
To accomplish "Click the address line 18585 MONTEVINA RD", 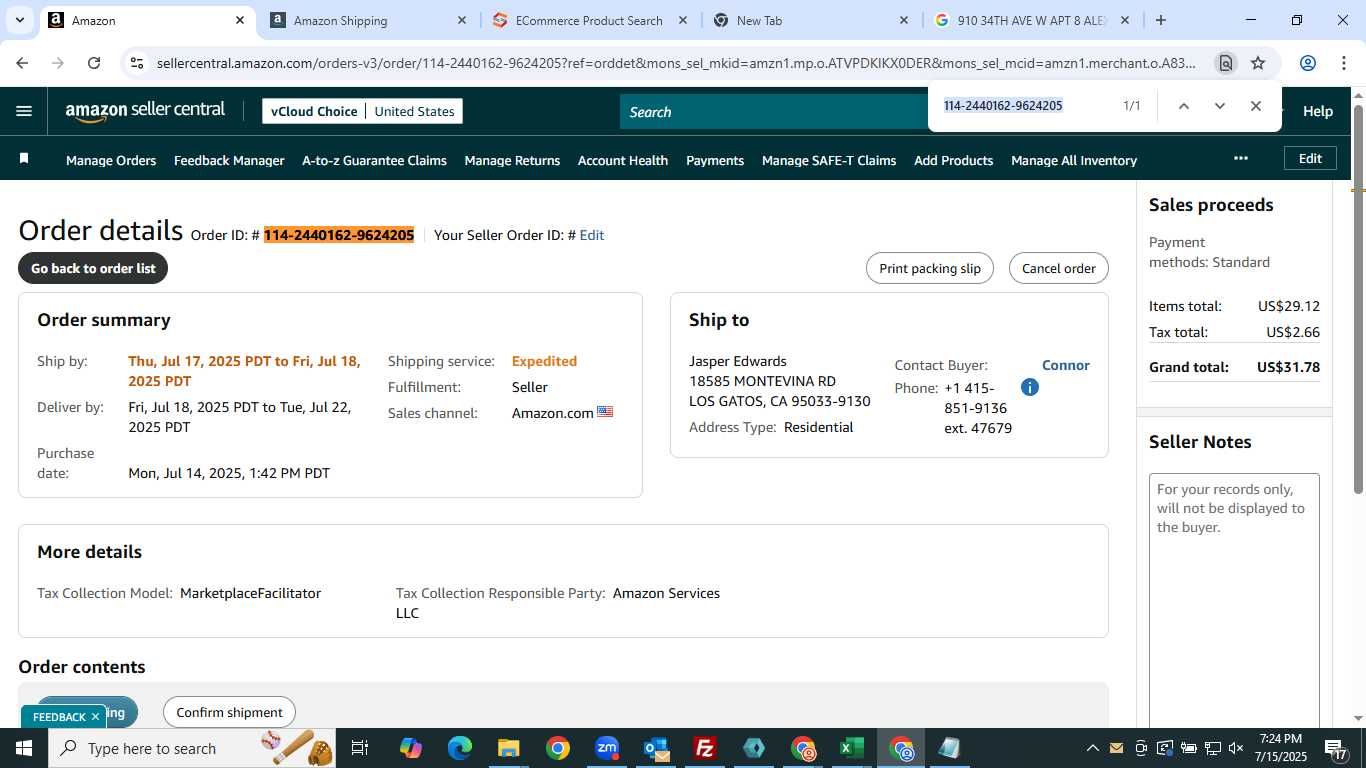I will [x=762, y=381].
